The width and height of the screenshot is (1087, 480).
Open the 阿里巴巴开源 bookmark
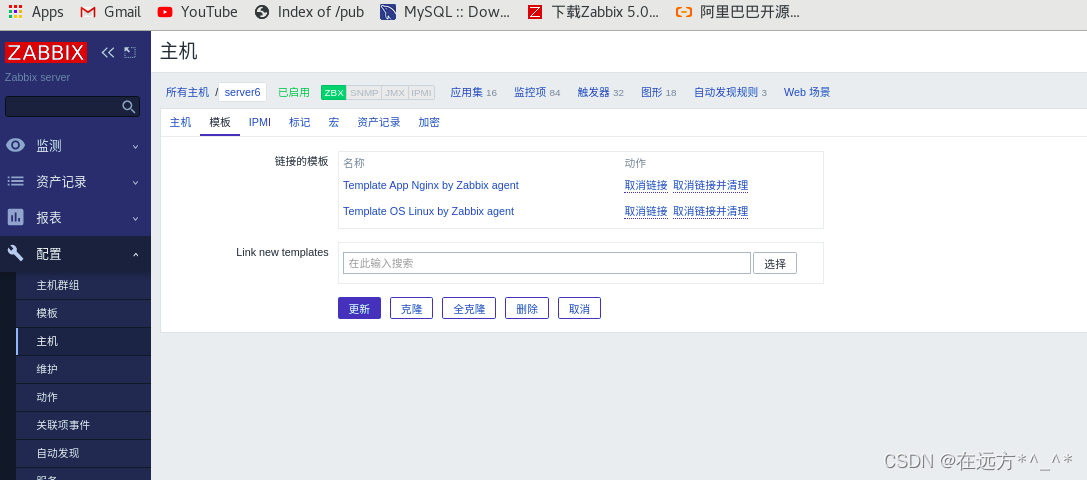(x=738, y=12)
